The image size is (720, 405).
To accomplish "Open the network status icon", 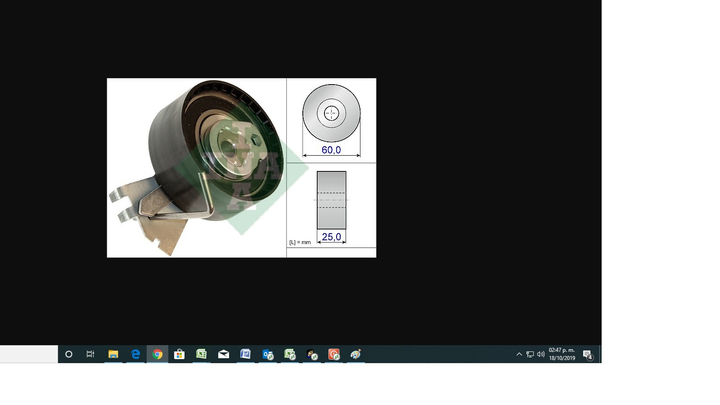I will pos(530,354).
